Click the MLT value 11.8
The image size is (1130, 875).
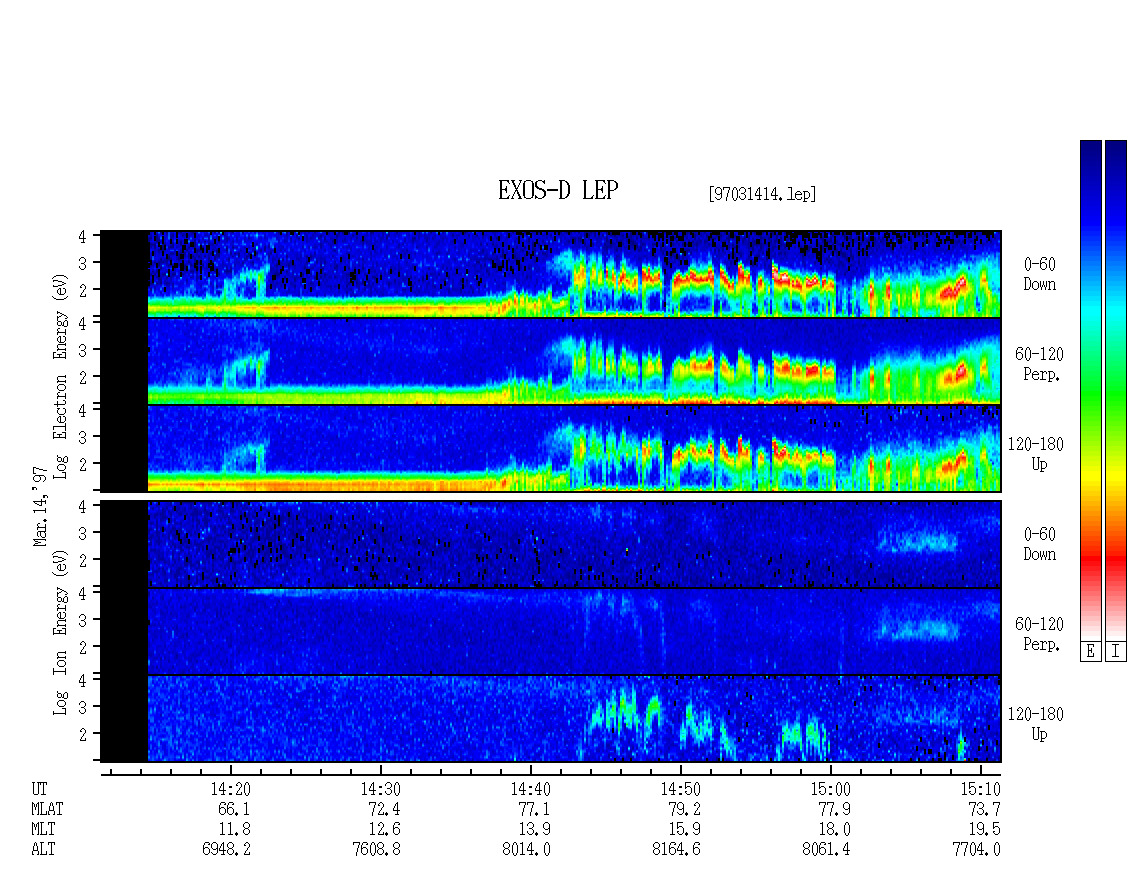[x=234, y=830]
